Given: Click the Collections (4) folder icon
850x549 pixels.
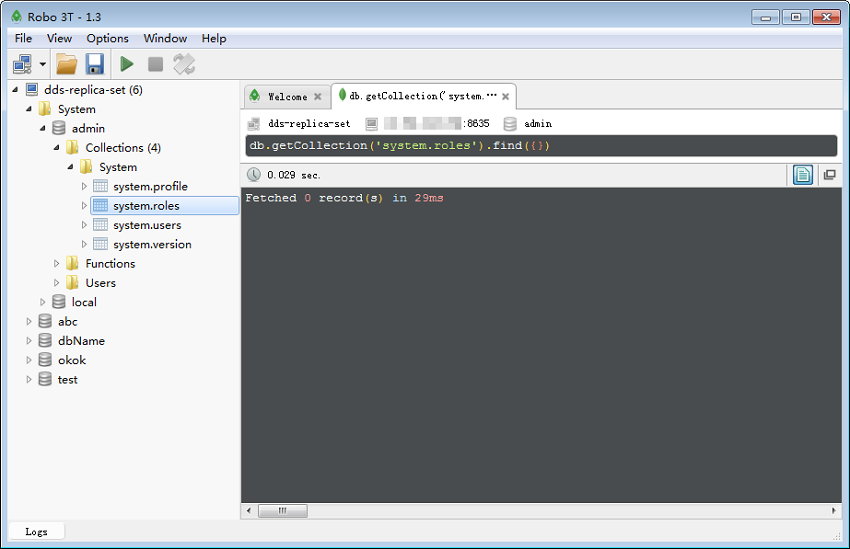Looking at the screenshot, I should point(72,147).
